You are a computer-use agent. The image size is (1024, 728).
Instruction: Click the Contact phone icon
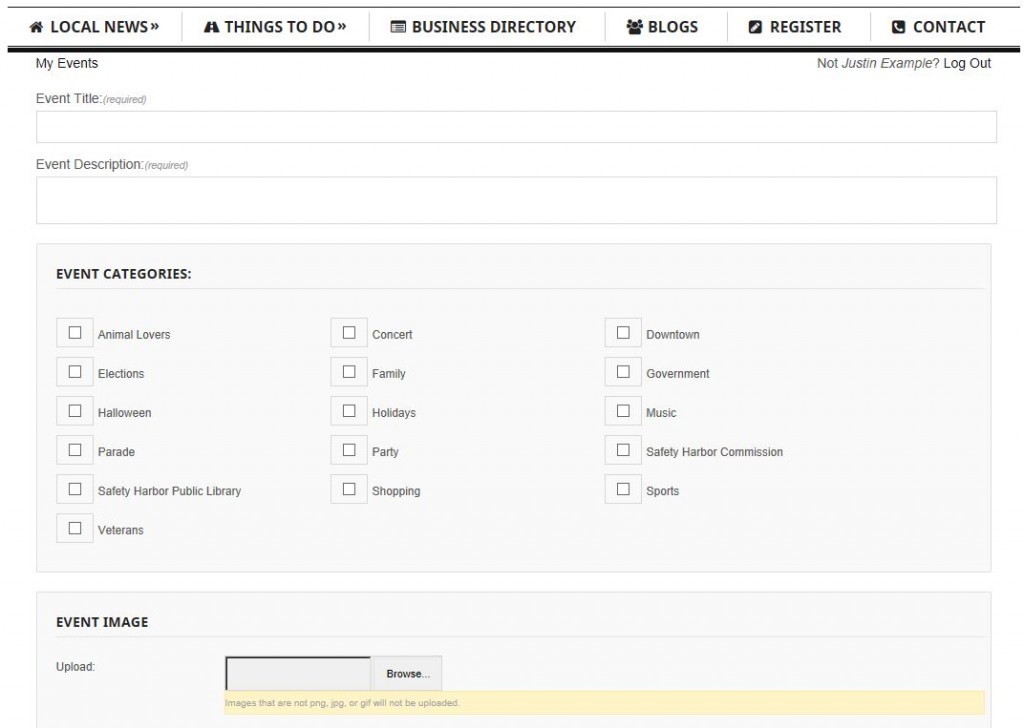898,27
